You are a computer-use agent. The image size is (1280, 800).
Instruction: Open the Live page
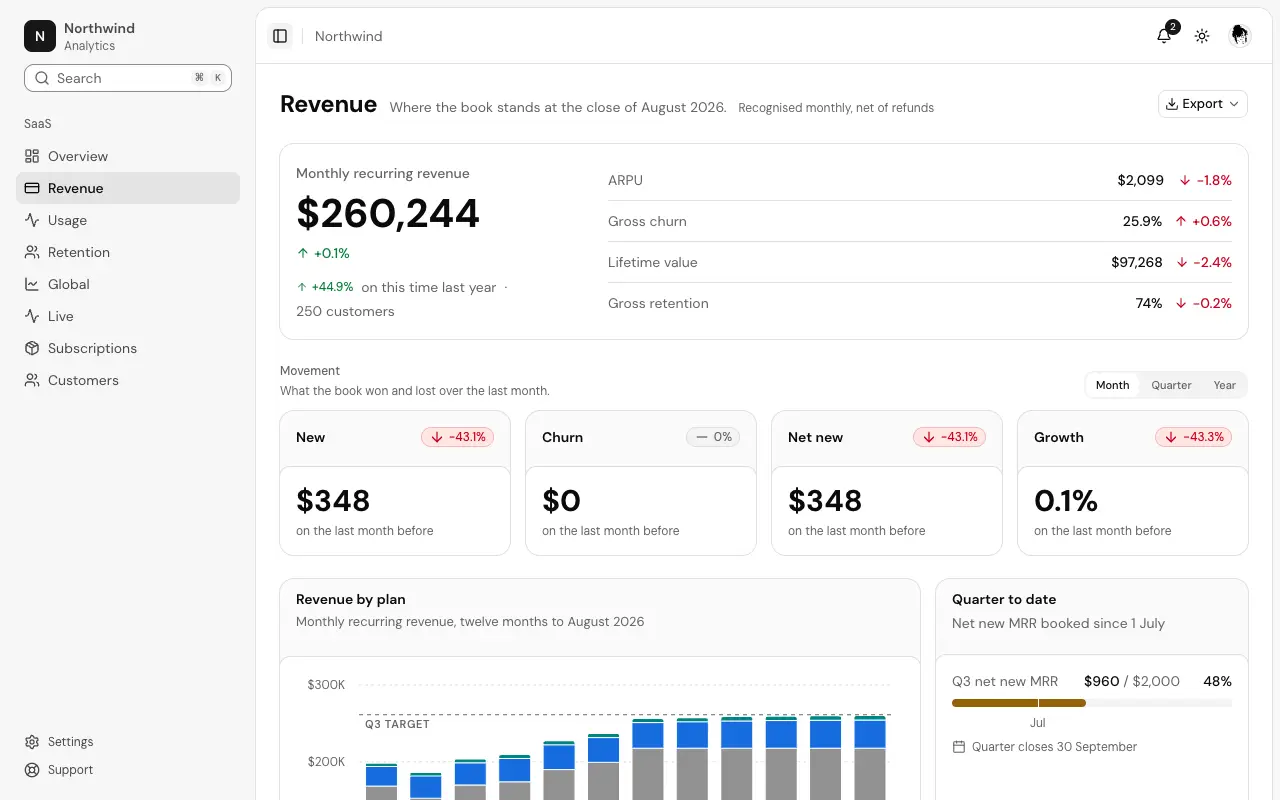click(128, 316)
